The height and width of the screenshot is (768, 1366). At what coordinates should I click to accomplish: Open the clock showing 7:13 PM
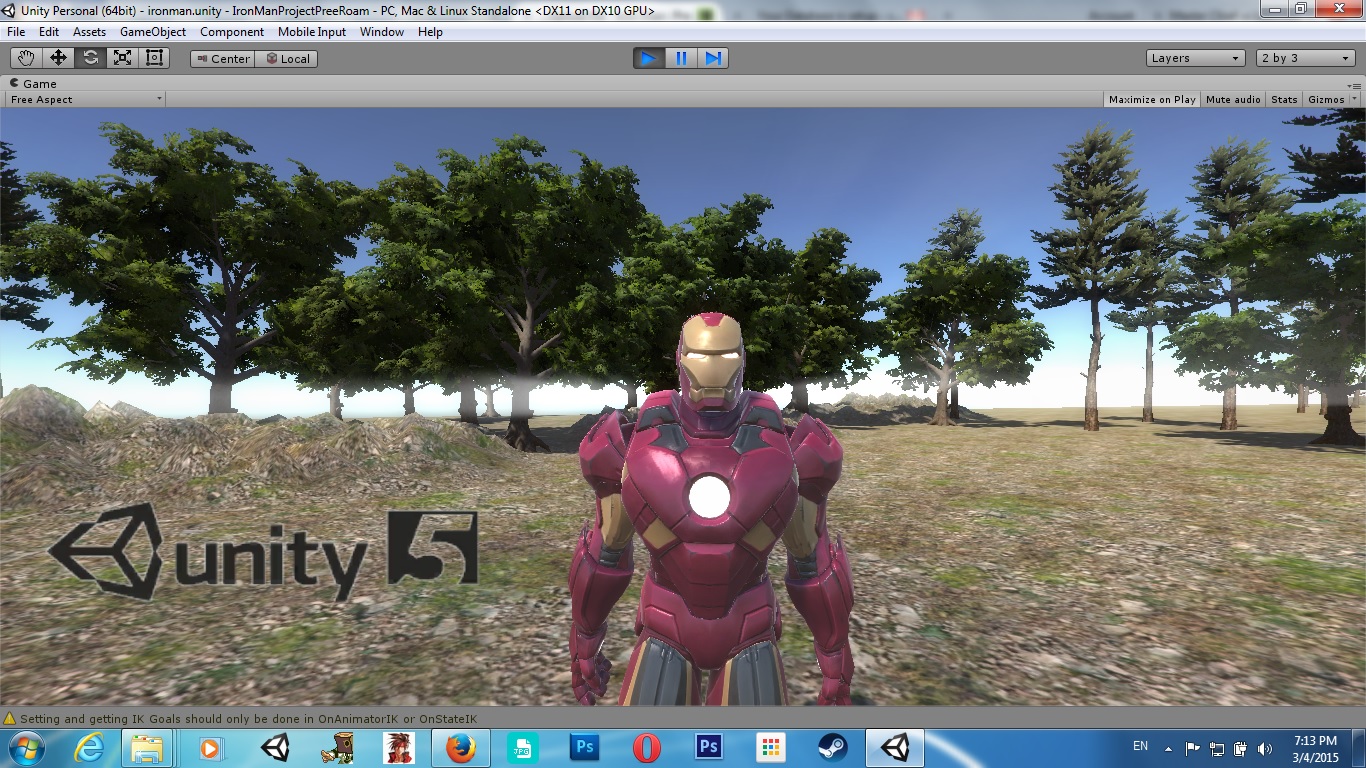(x=1314, y=748)
